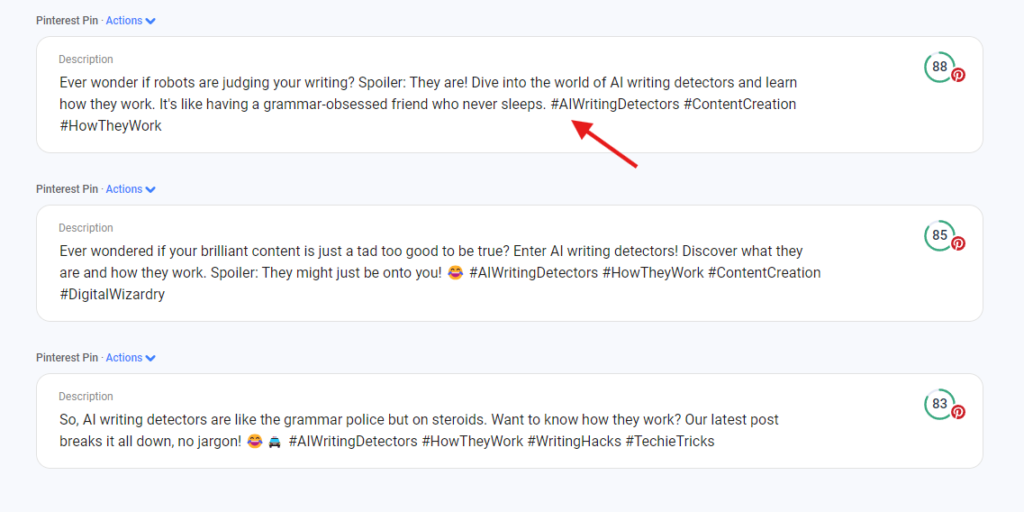The image size is (1024, 512).
Task: Click into the 'Ever wonder if robots' description
Action: (428, 104)
